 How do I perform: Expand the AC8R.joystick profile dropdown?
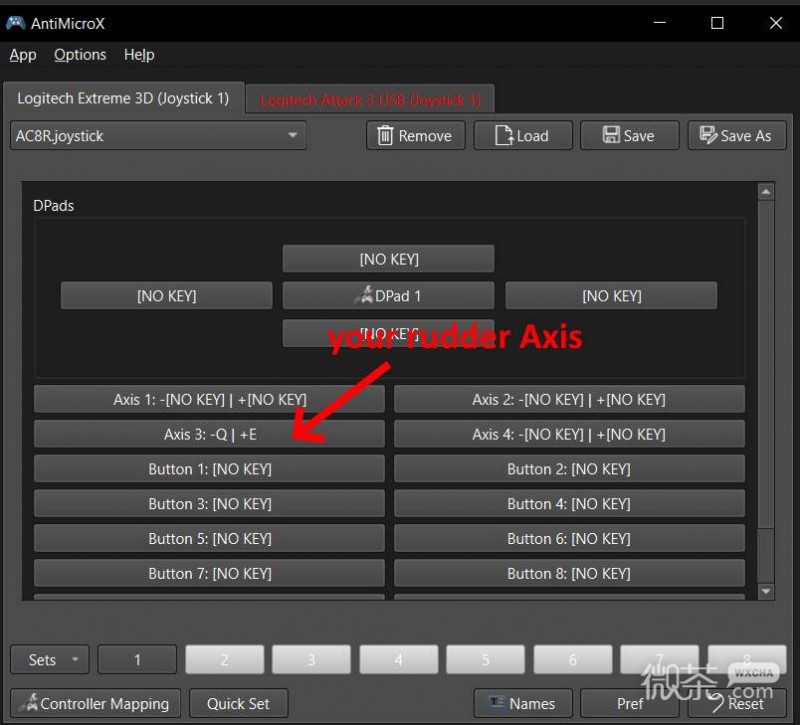tap(158, 136)
